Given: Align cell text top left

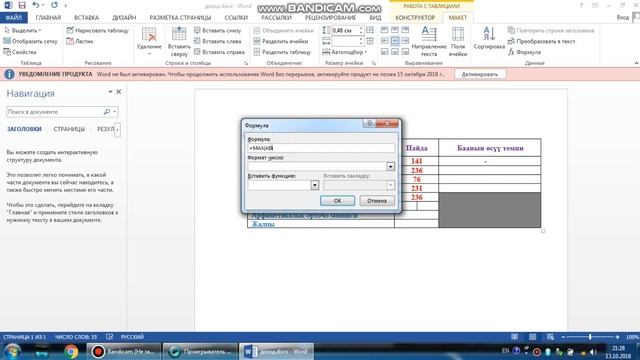Looking at the screenshot, I should tap(384, 30).
